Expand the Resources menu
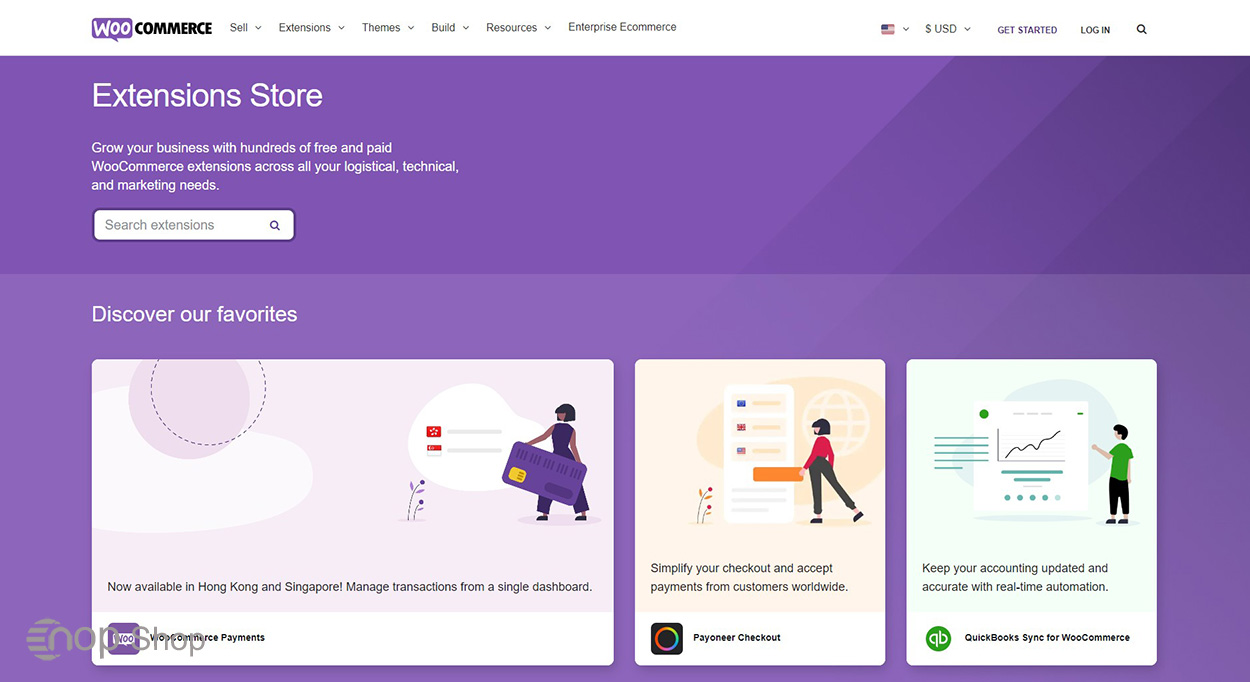Viewport: 1250px width, 682px height. point(519,27)
